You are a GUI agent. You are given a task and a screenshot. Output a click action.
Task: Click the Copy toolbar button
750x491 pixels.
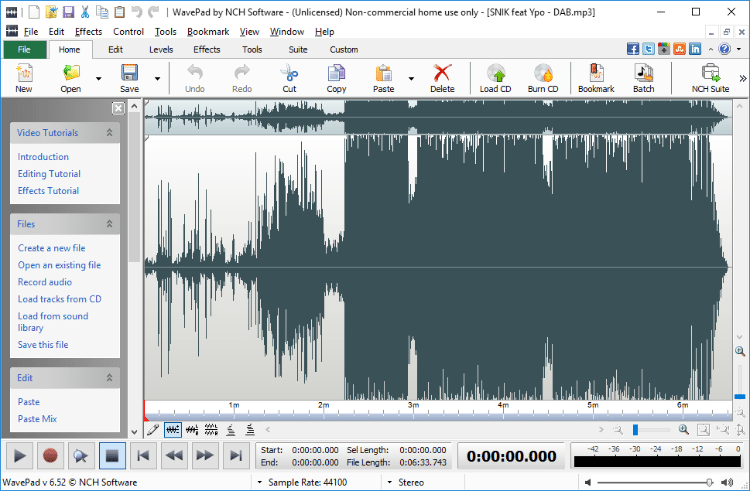336,78
